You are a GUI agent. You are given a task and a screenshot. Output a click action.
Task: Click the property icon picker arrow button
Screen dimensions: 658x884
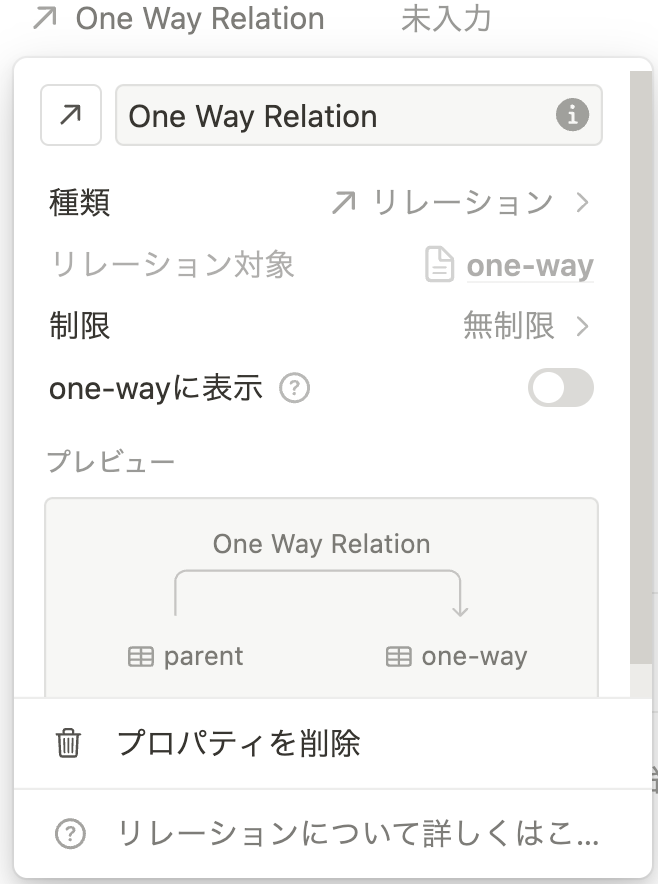71,115
